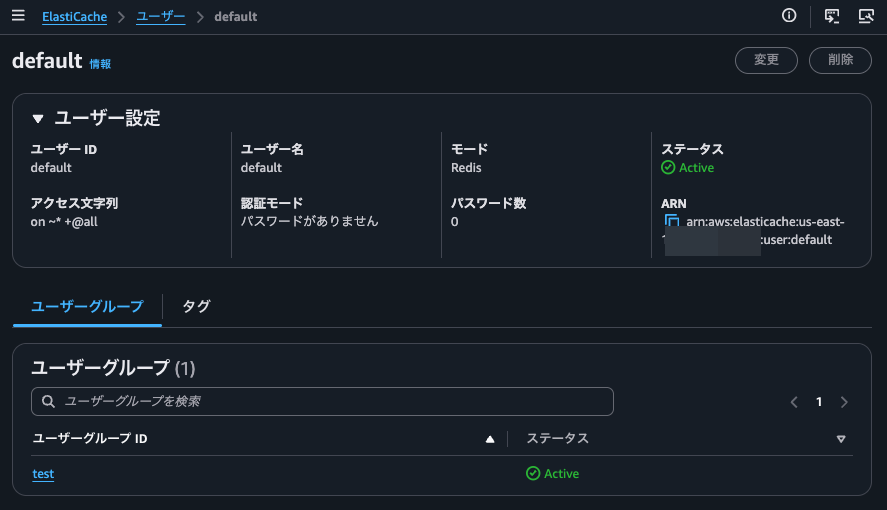Click the default breadcrumb text
887x510 pixels.
coord(235,17)
